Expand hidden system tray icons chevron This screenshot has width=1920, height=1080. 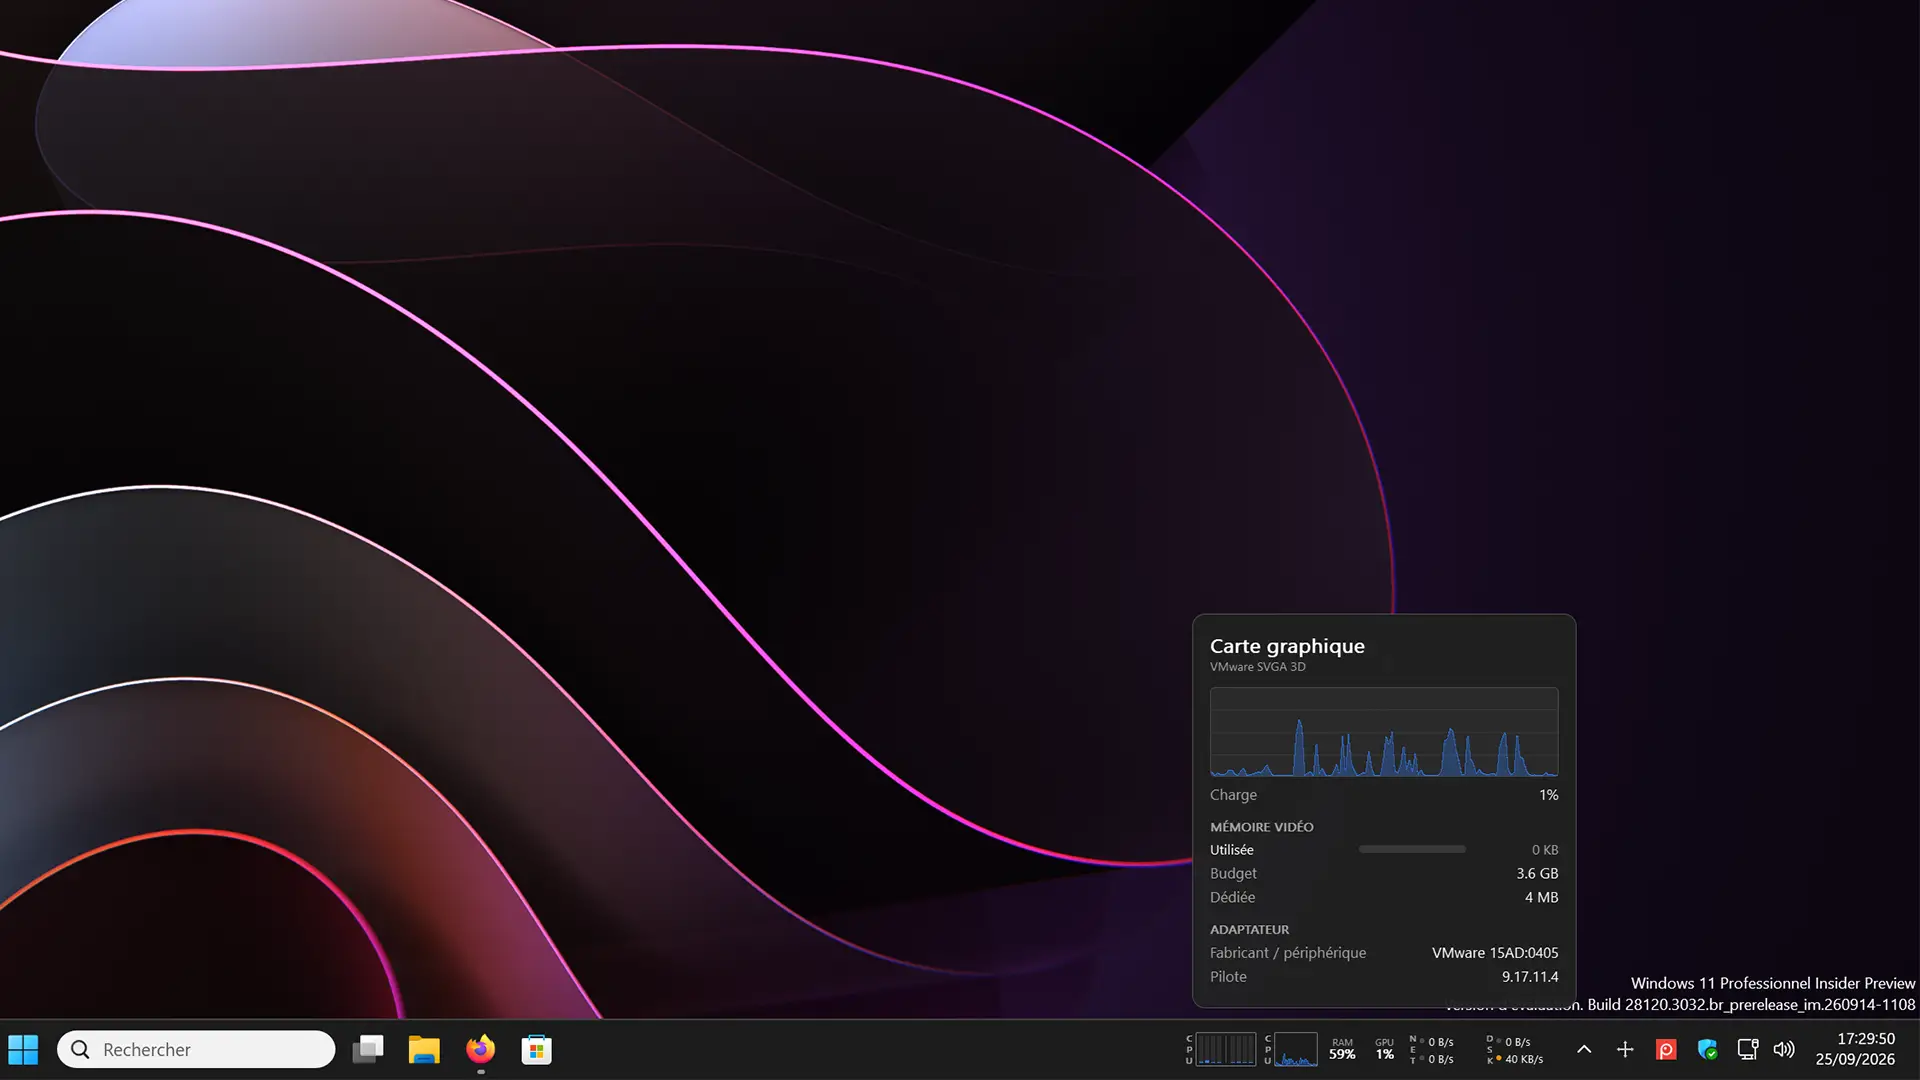1584,1050
